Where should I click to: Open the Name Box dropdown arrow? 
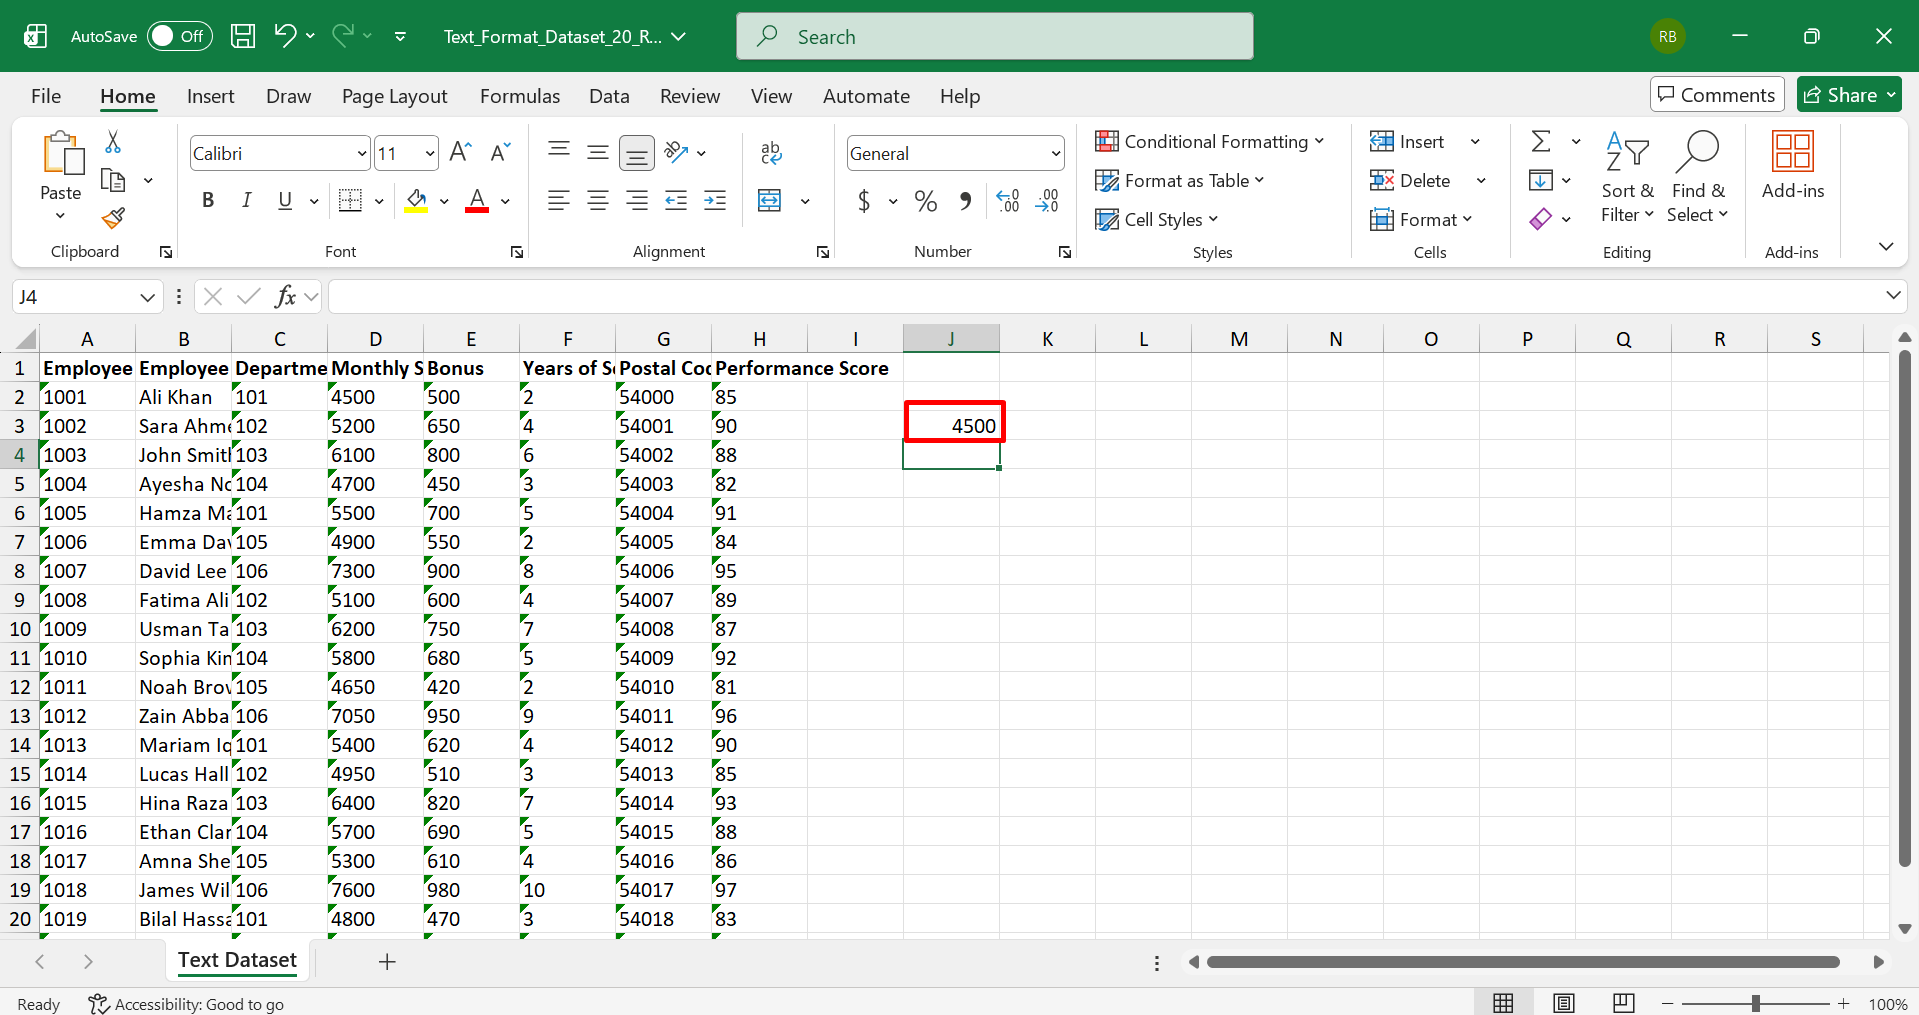[147, 297]
